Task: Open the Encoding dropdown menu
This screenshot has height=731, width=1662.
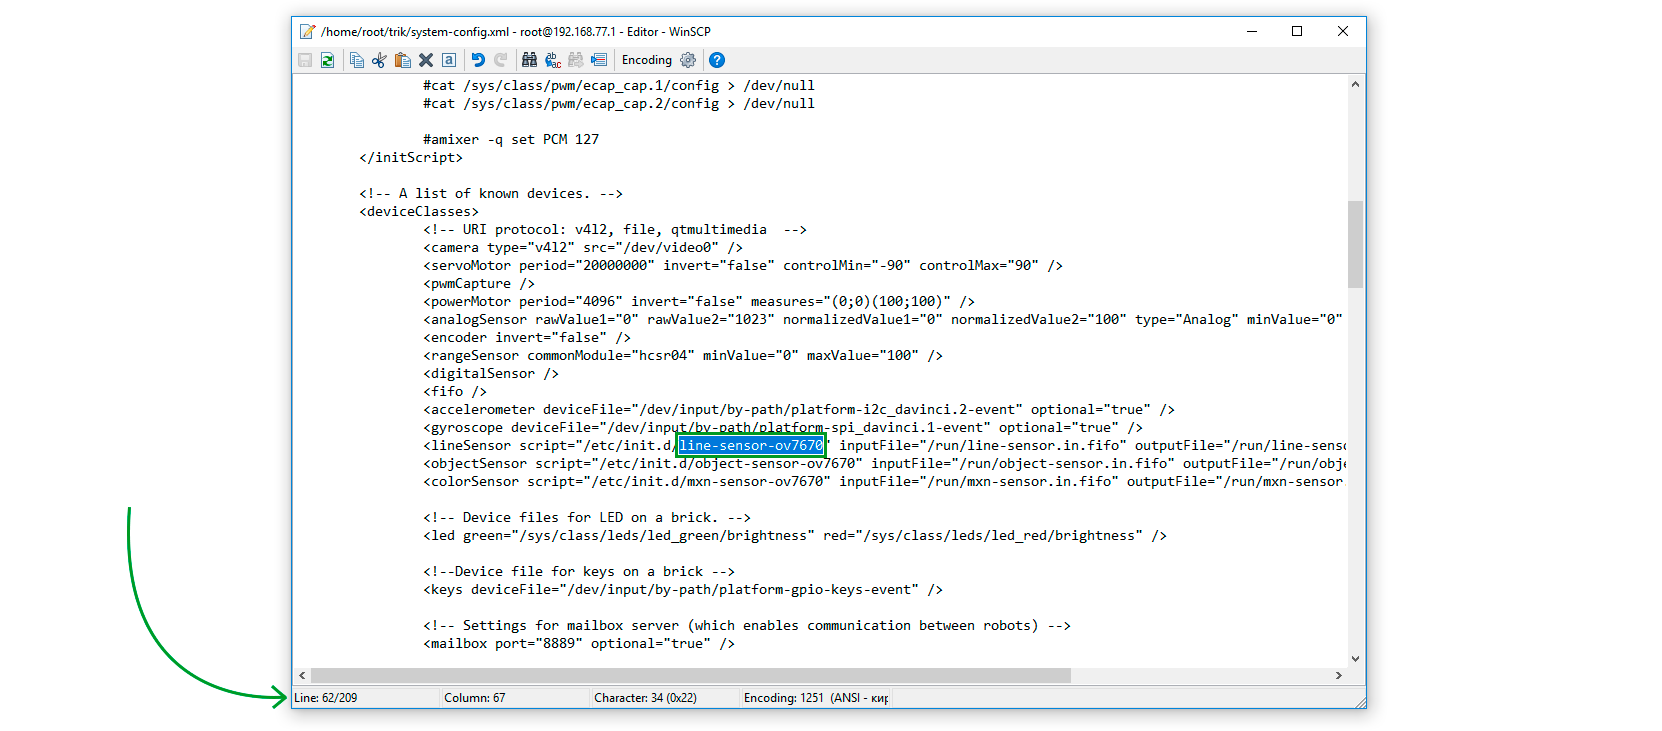Action: pyautogui.click(x=647, y=60)
